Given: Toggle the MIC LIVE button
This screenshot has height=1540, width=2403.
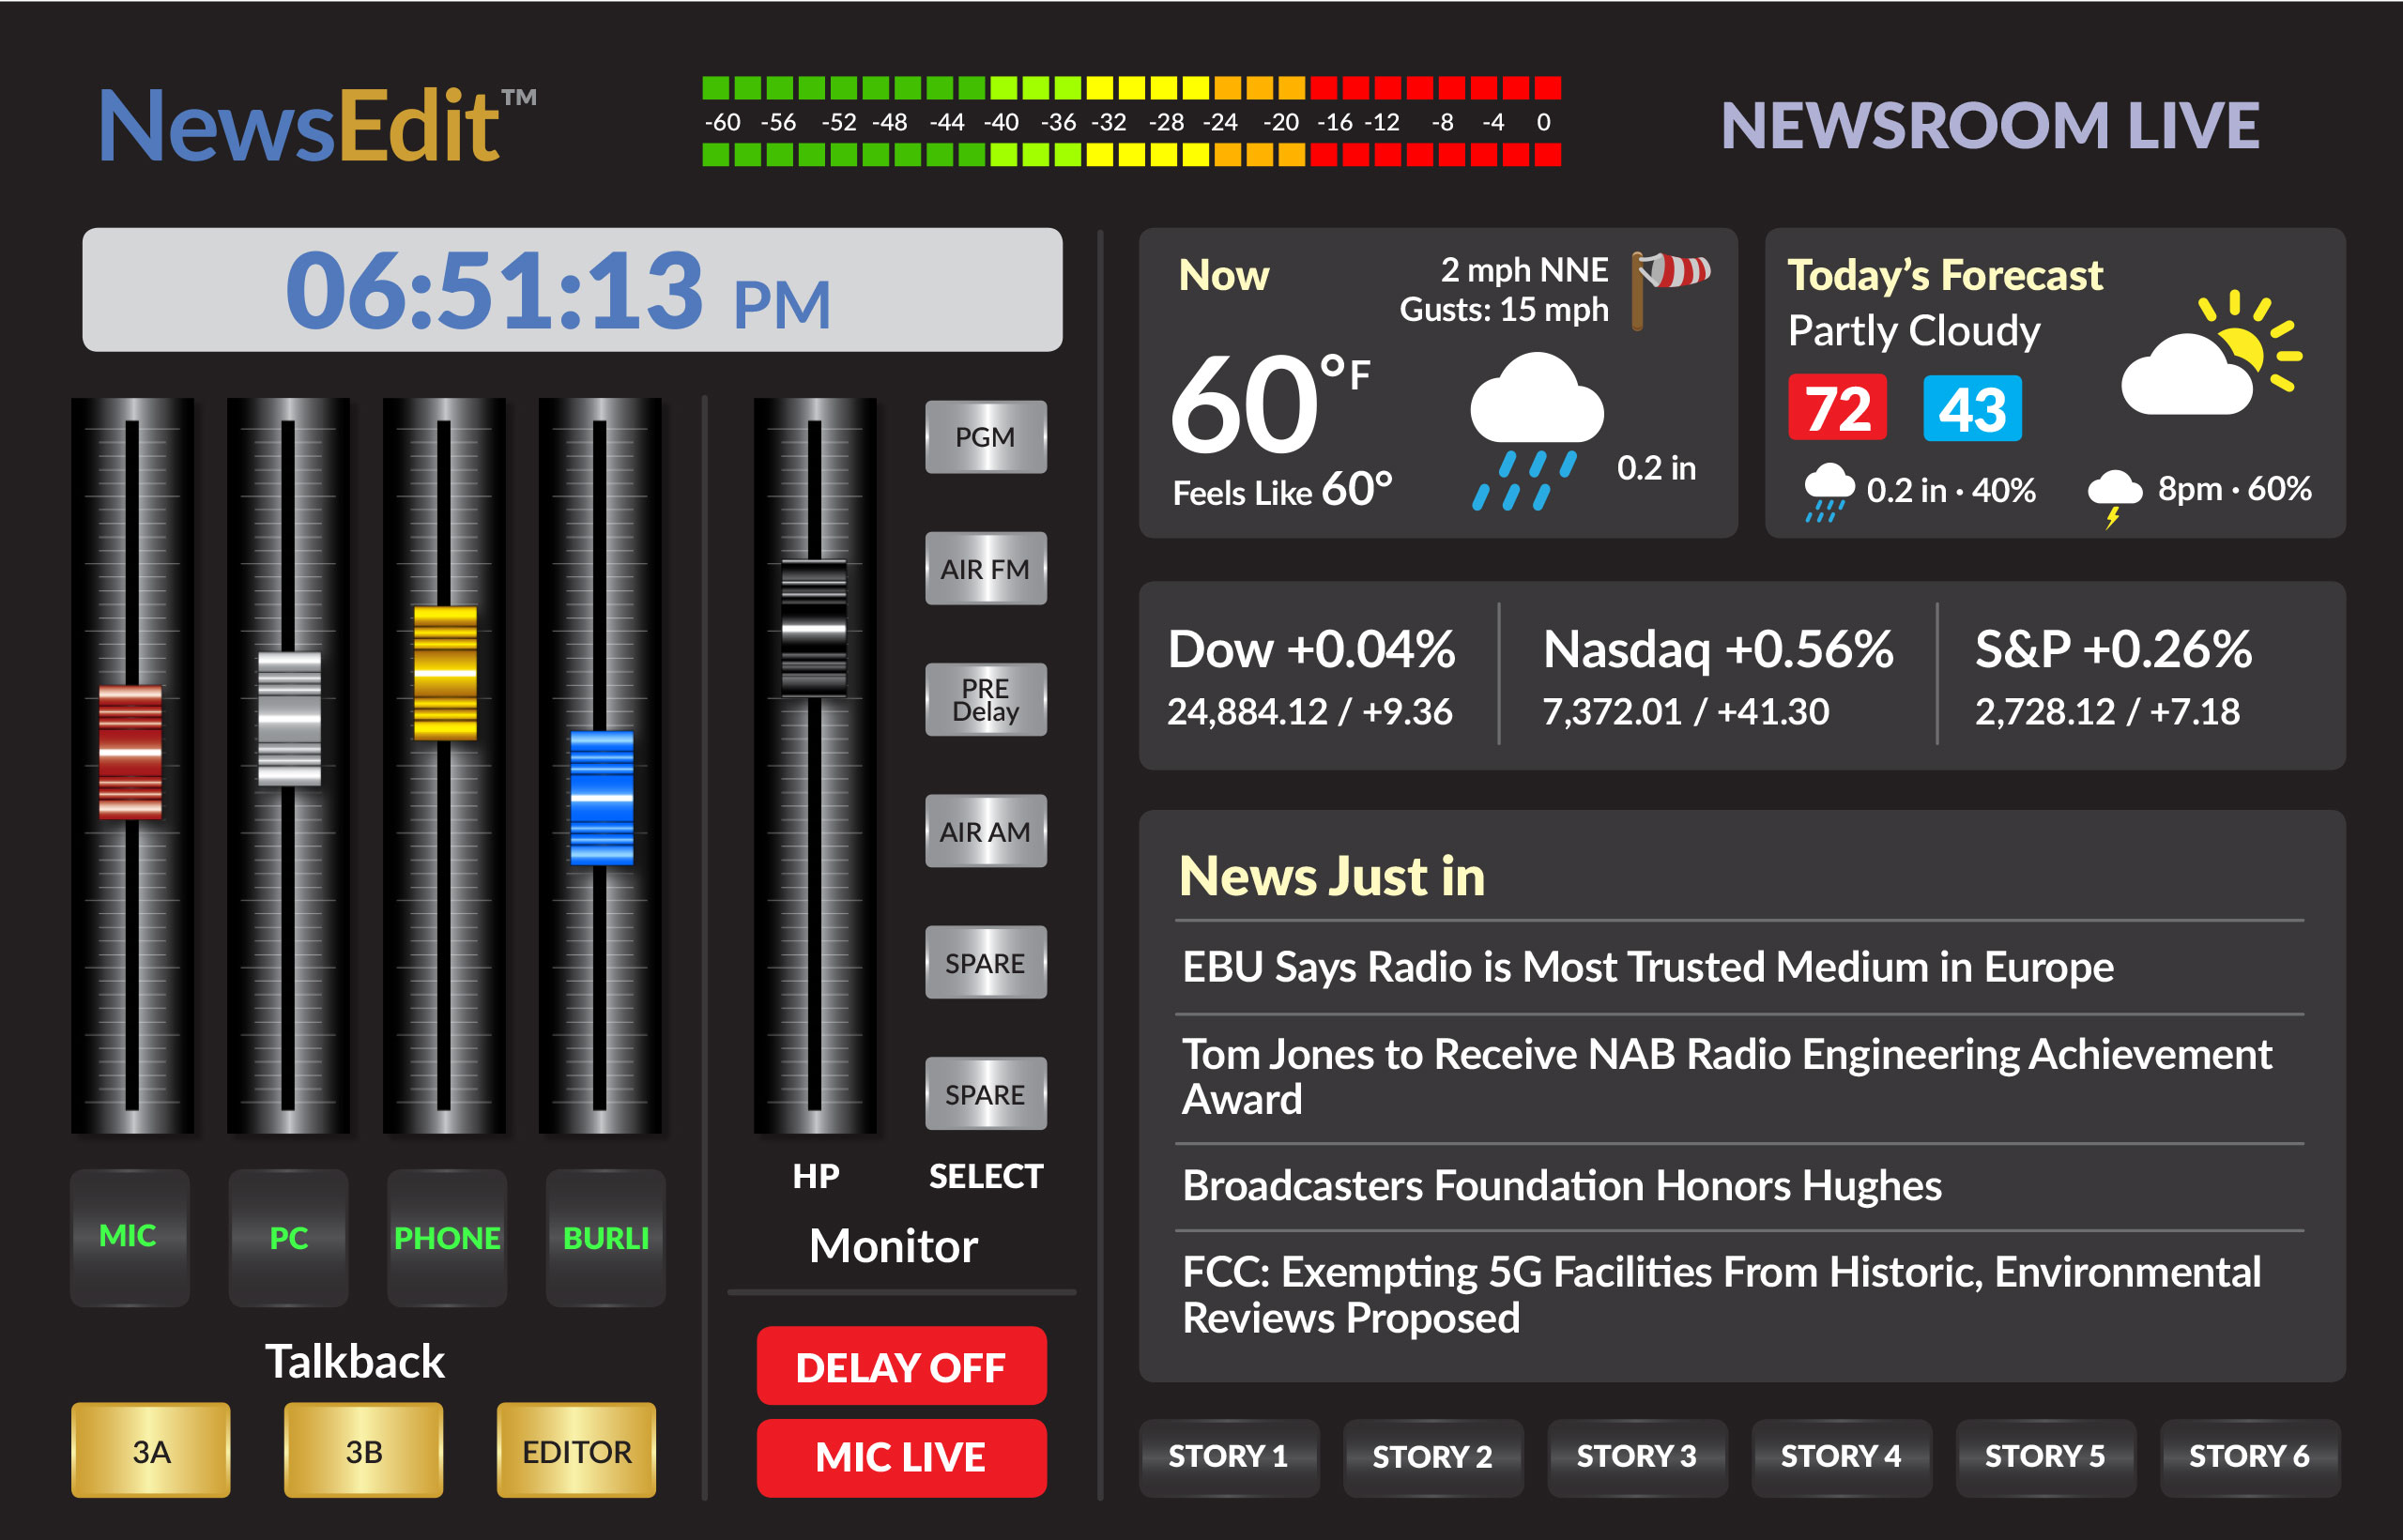Looking at the screenshot, I should 901,1457.
